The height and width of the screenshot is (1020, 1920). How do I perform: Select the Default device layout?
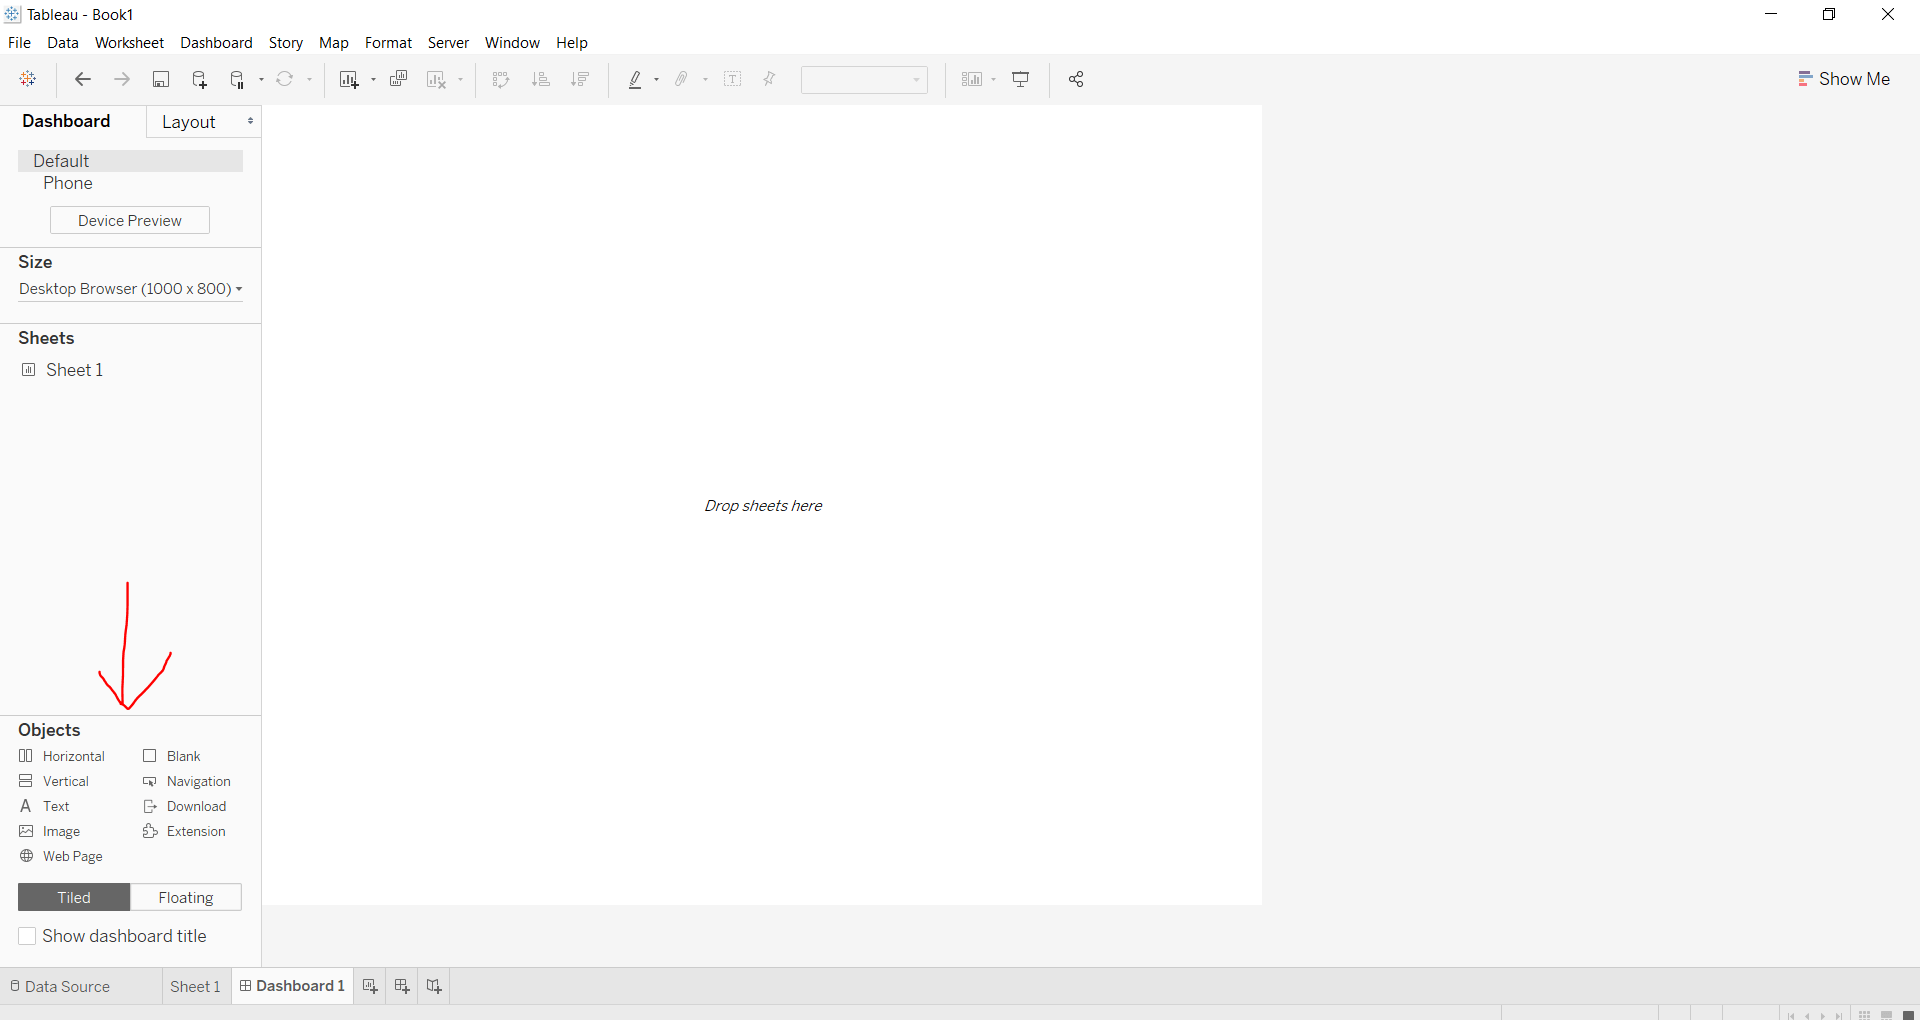click(130, 161)
